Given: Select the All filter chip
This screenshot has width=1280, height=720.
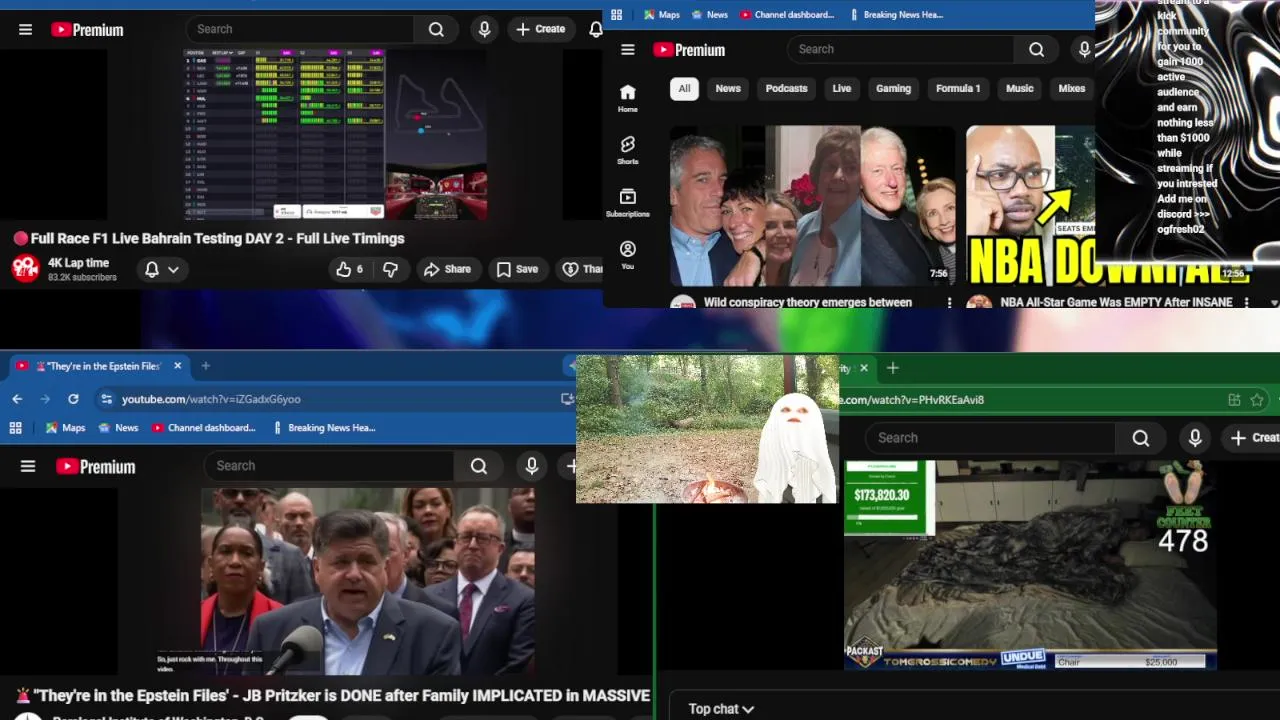Looking at the screenshot, I should 684,89.
